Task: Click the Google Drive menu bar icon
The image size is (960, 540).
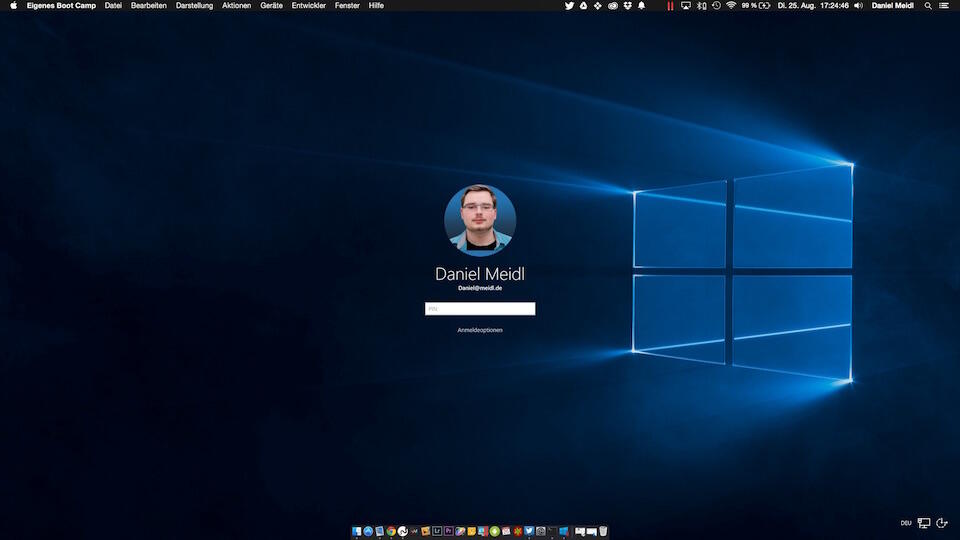Action: pos(583,6)
